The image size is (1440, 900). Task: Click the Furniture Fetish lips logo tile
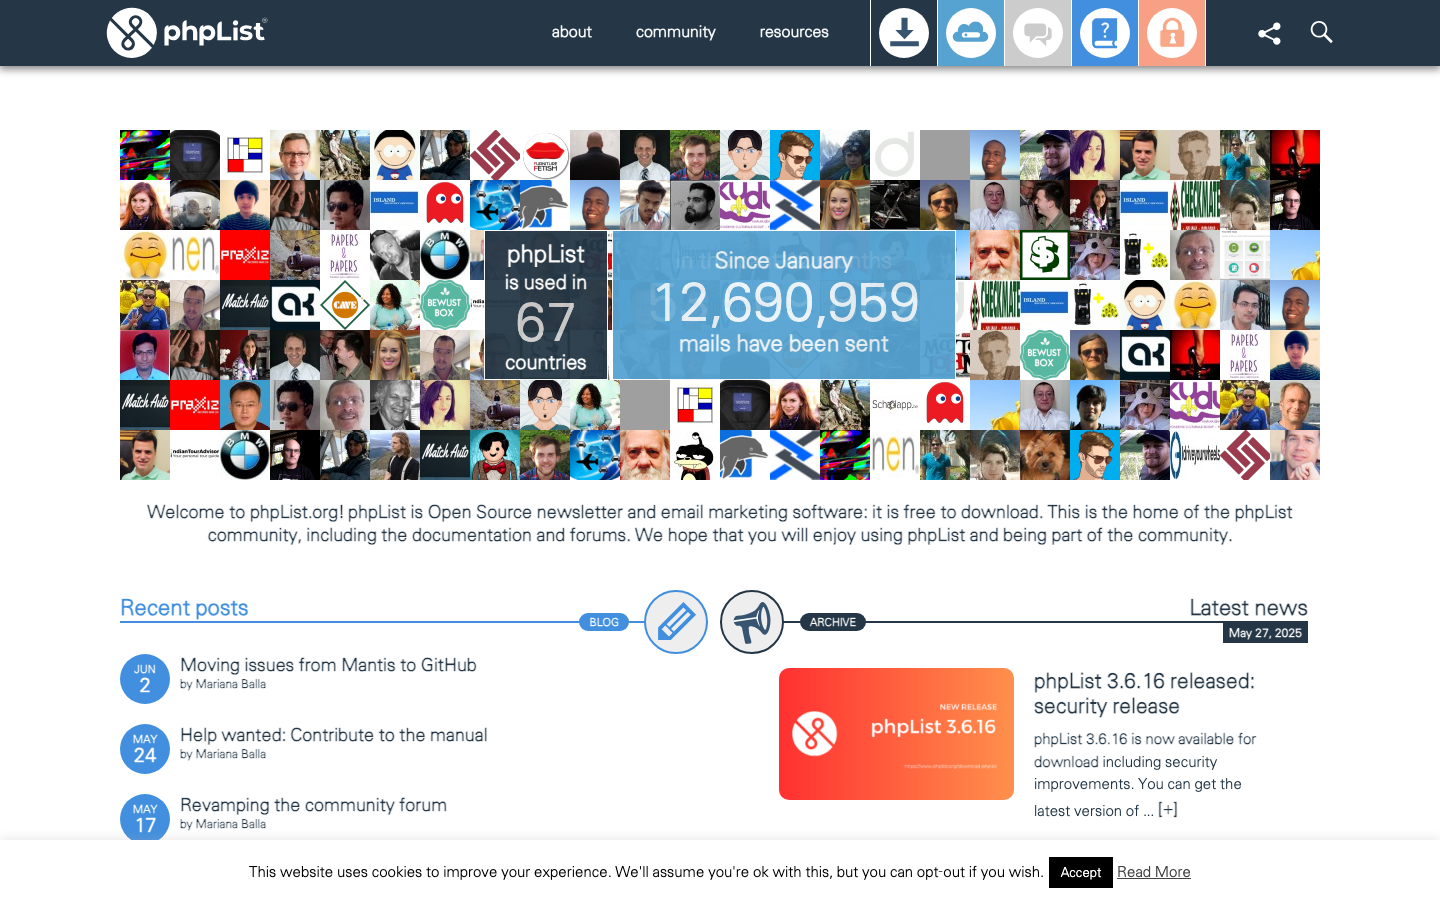(545, 155)
